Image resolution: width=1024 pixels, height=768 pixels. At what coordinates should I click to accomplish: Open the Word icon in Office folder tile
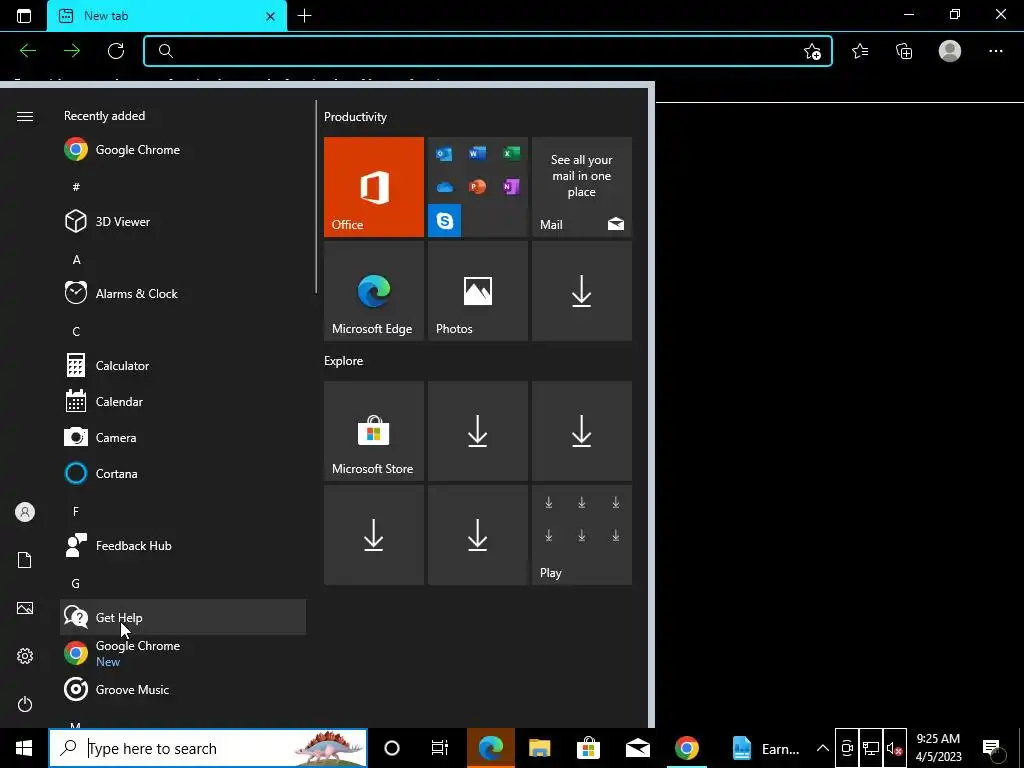click(x=477, y=153)
